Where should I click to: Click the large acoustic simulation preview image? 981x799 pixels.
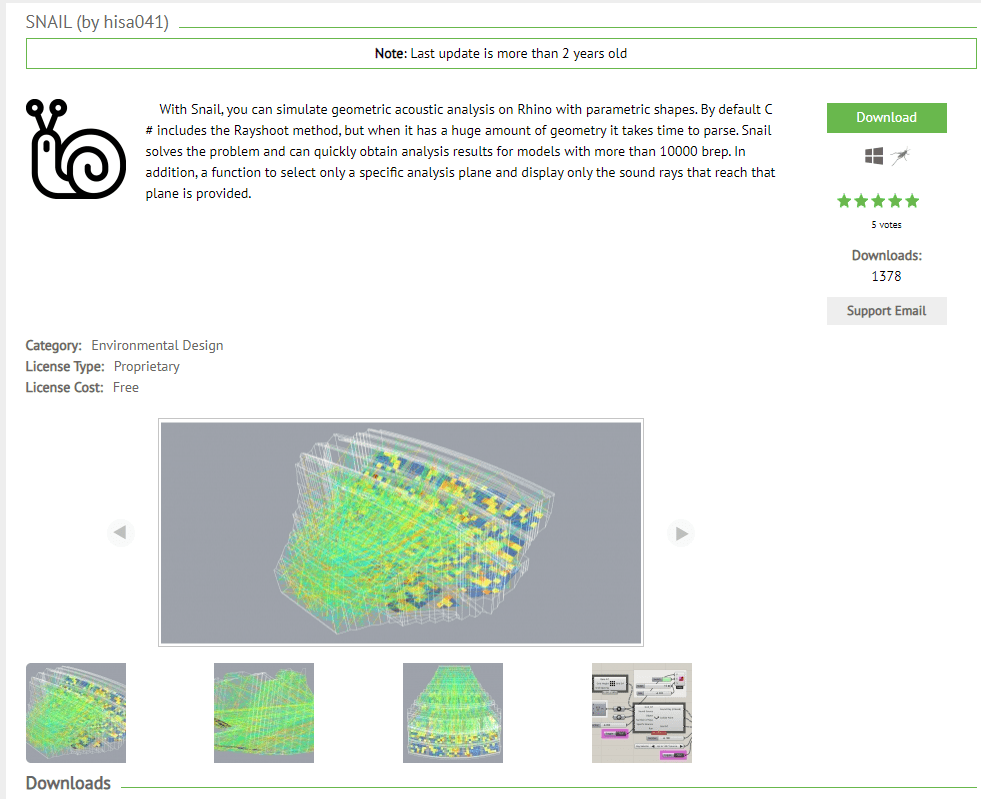coord(400,533)
